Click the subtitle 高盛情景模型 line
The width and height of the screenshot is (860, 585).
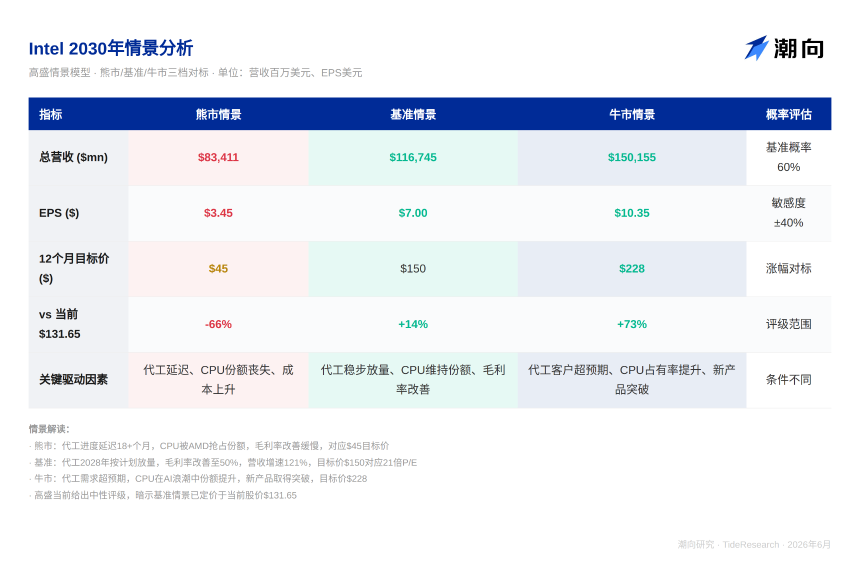coord(195,72)
